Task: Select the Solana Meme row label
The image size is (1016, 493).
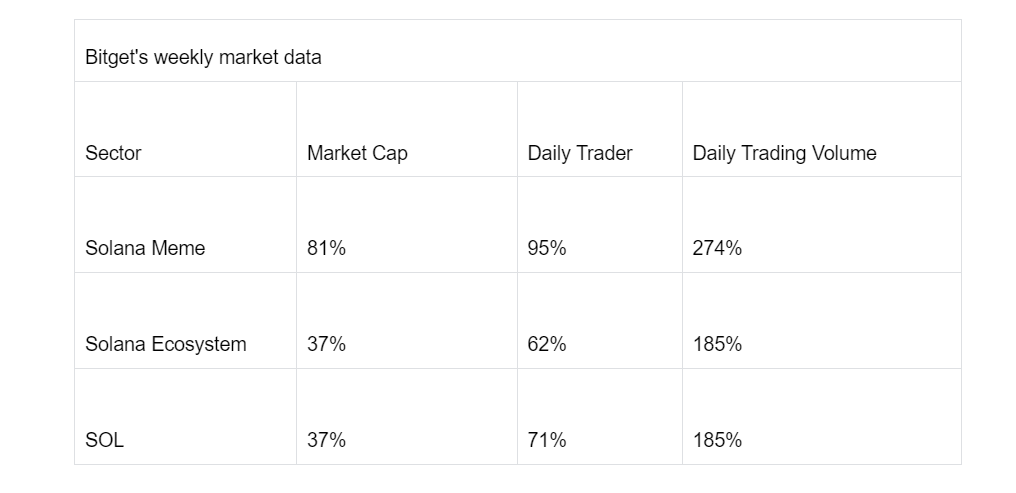Action: pos(145,248)
